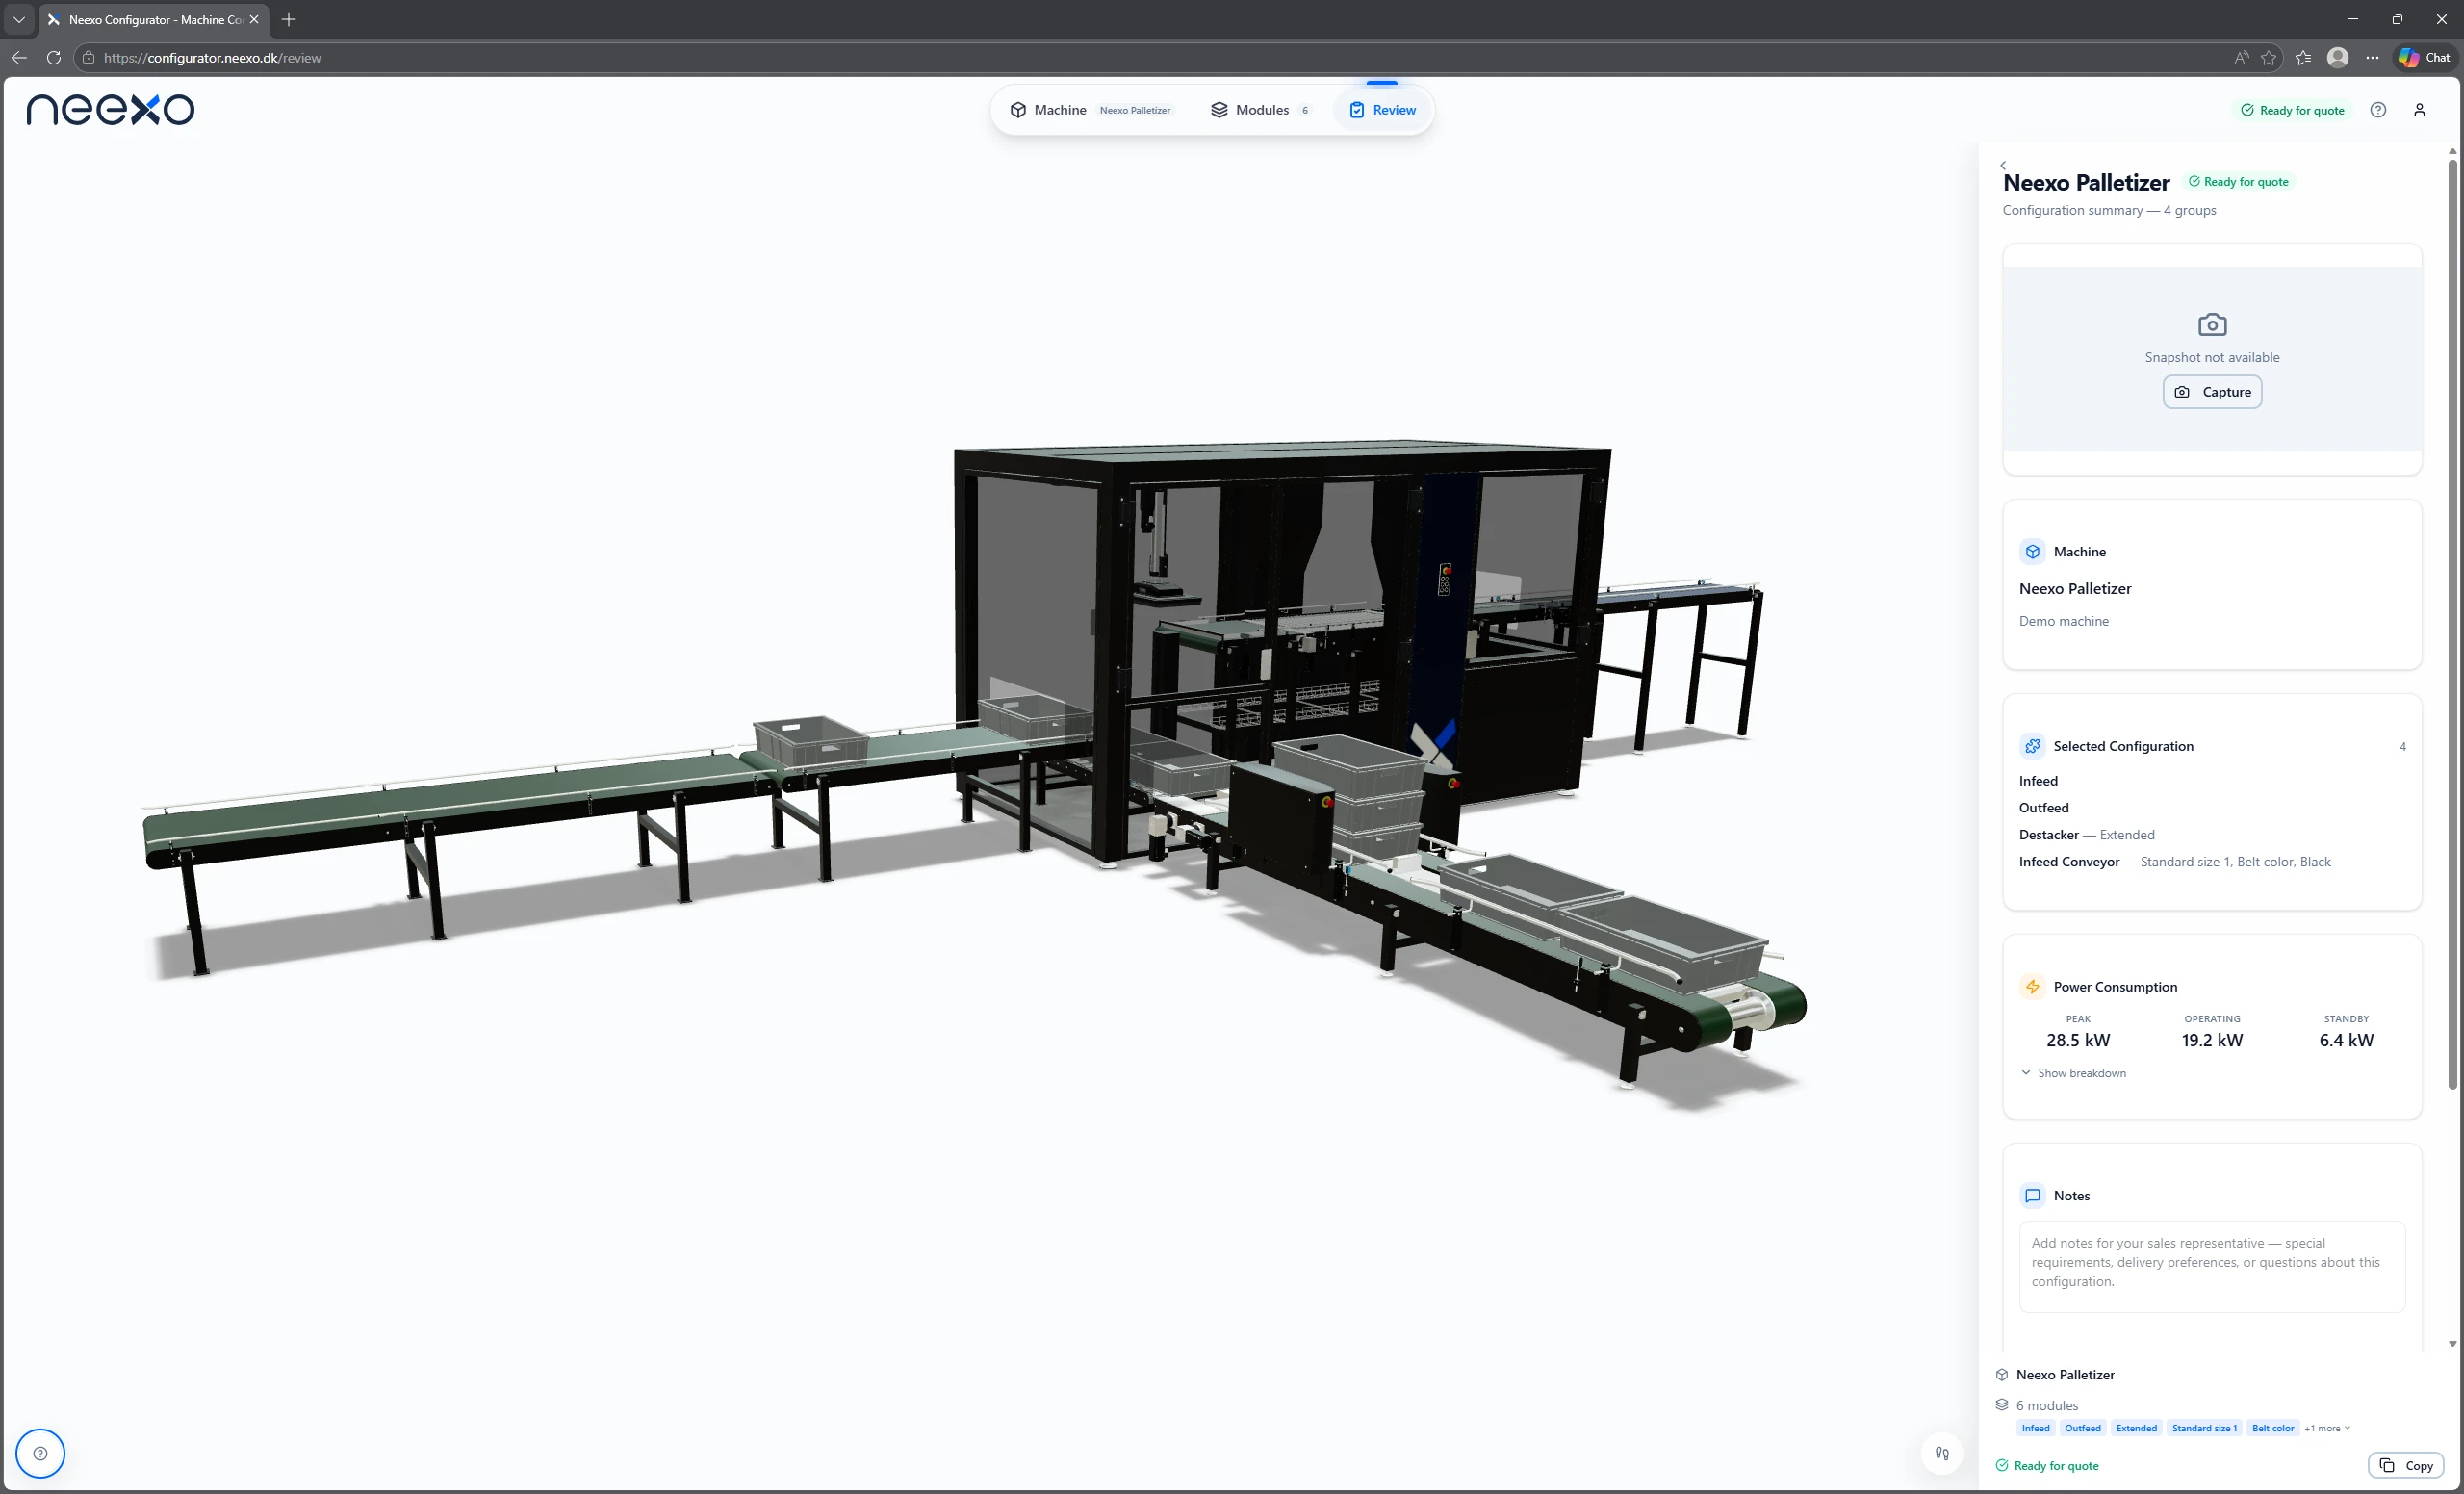Click the footsteps walkthrough icon
The height and width of the screenshot is (1494, 2464).
tap(1942, 1453)
